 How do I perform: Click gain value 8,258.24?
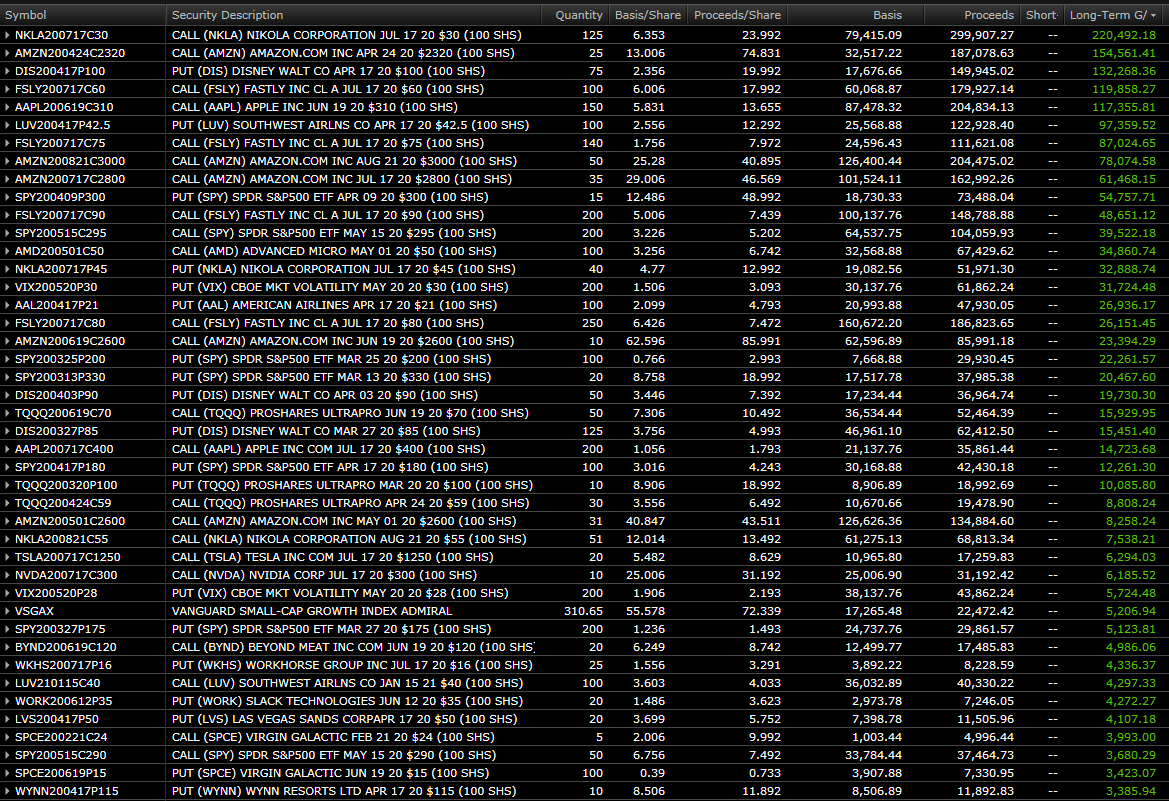pyautogui.click(x=1131, y=521)
